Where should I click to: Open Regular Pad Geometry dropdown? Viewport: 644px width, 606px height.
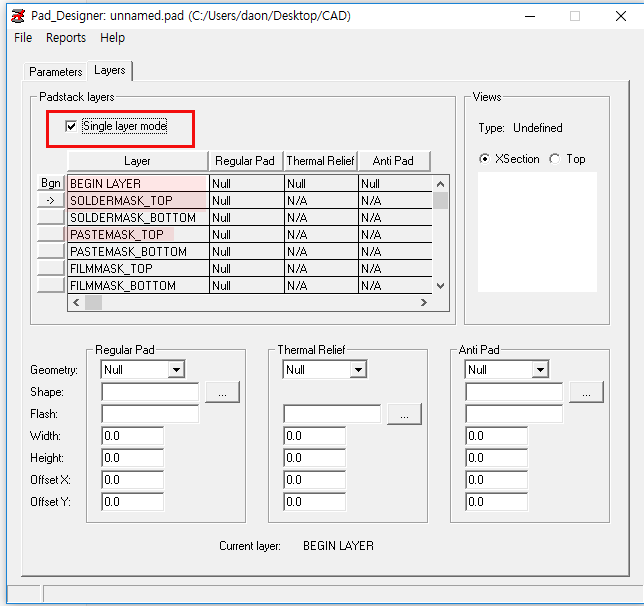tap(176, 370)
